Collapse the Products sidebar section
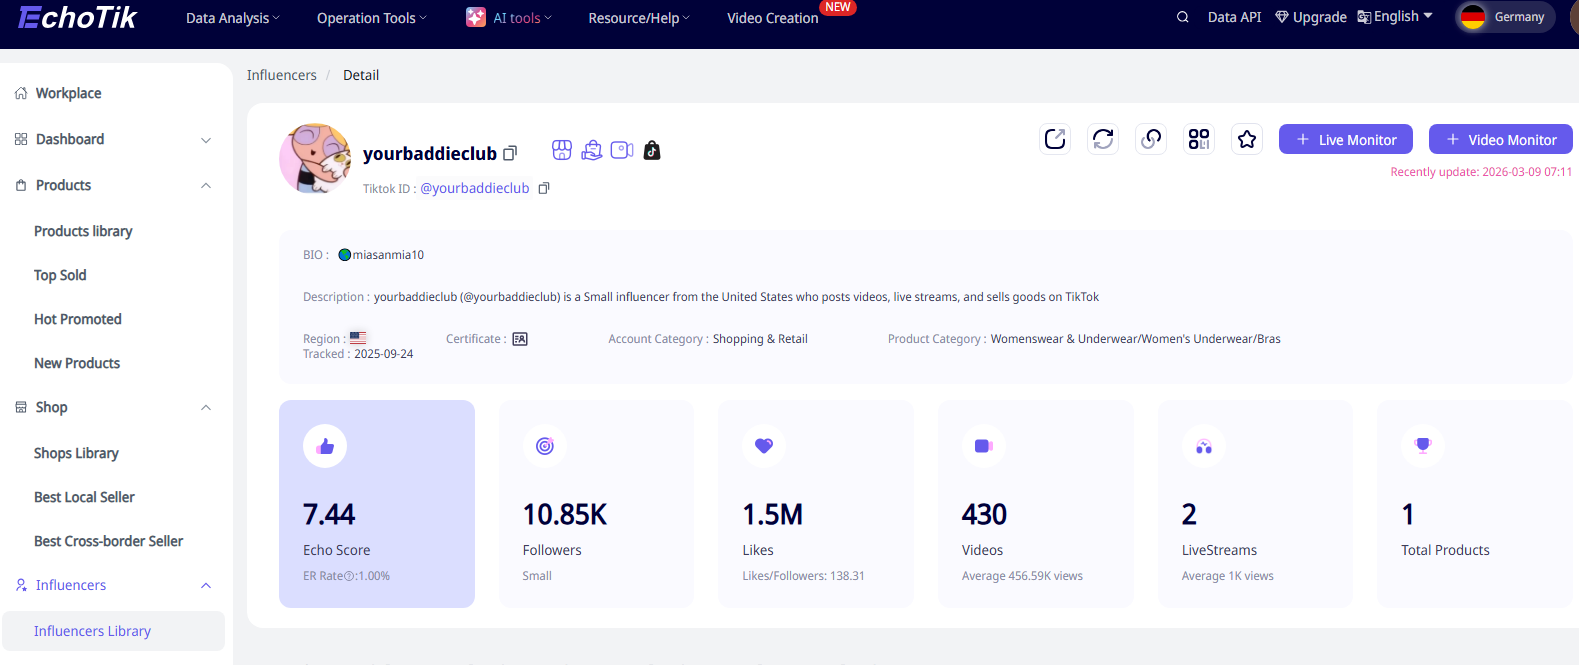The height and width of the screenshot is (665, 1579). [x=206, y=186]
